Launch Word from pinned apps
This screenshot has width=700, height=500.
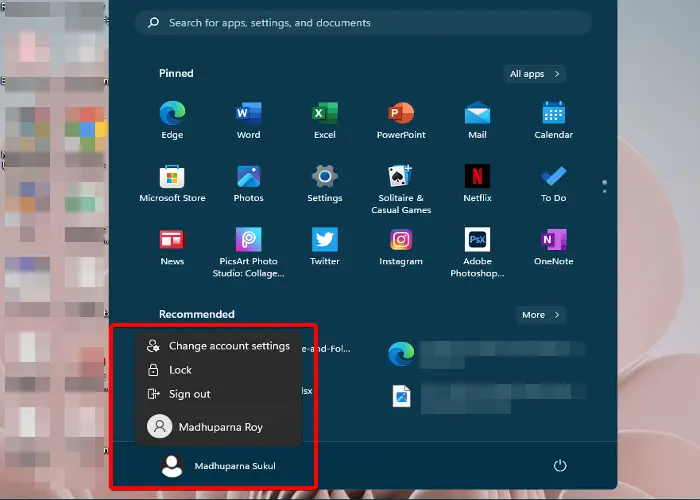(x=249, y=120)
